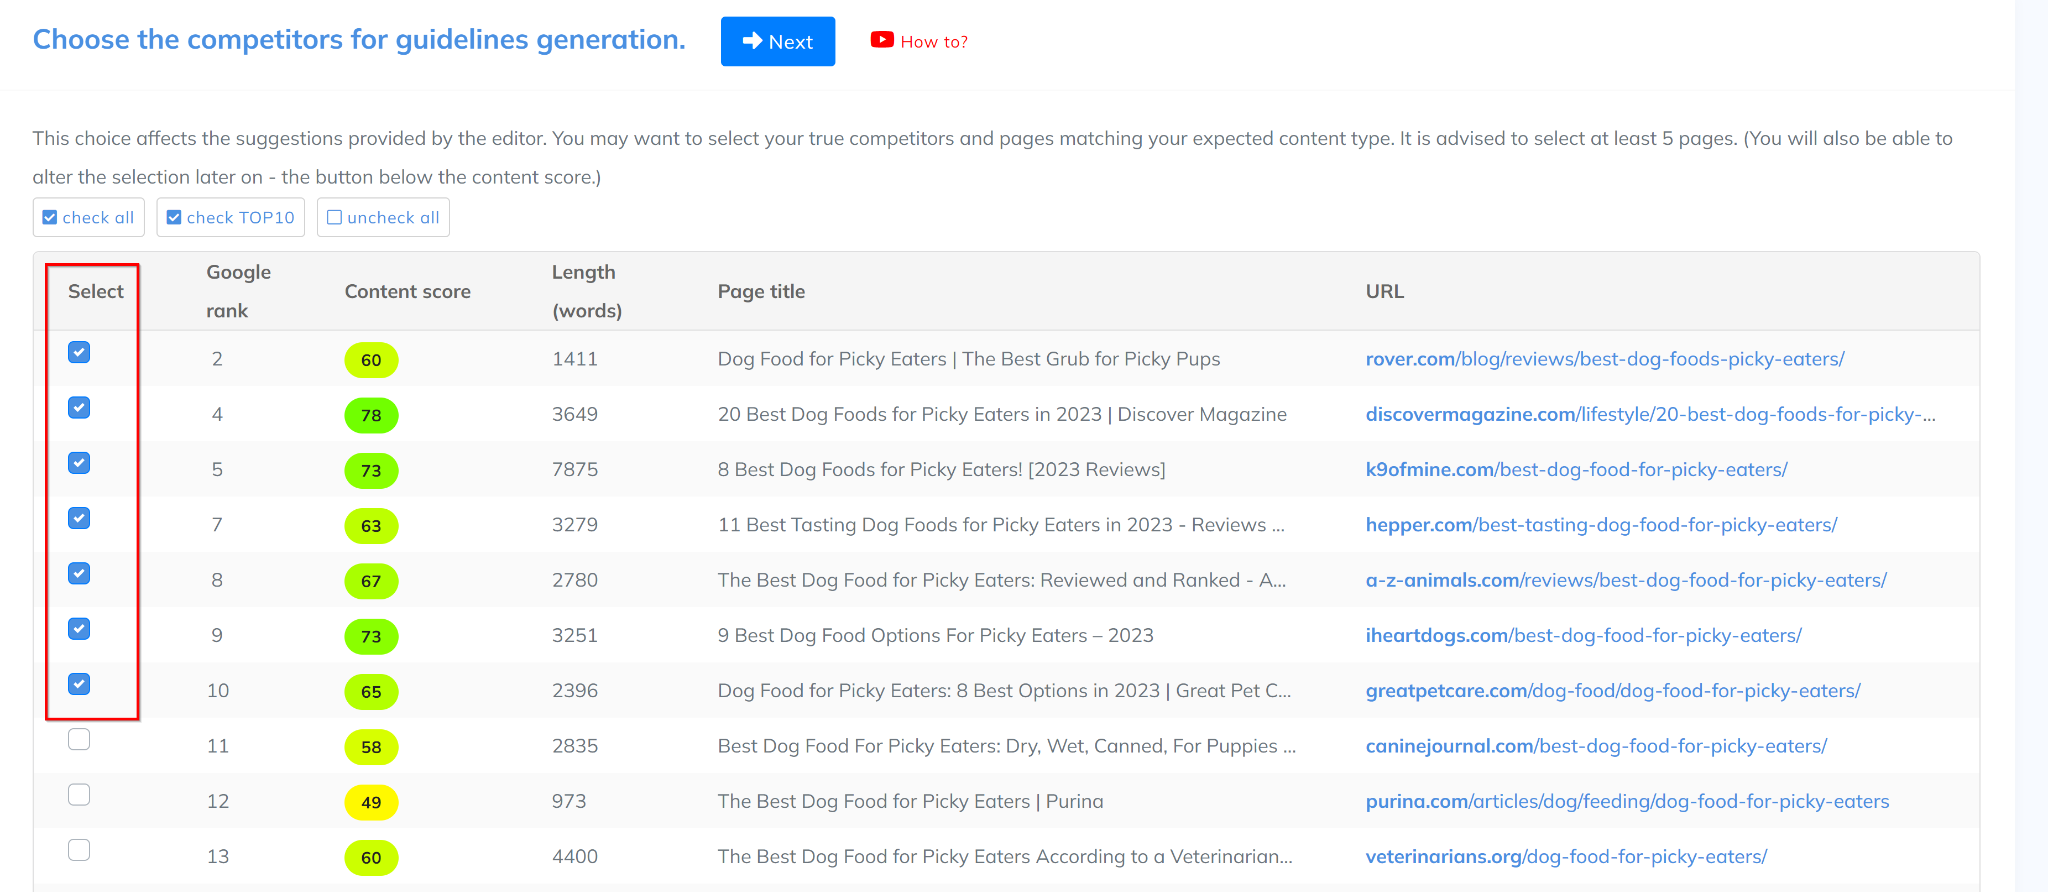The width and height of the screenshot is (2048, 892).
Task: Click the word count 973
Action: coord(569,801)
